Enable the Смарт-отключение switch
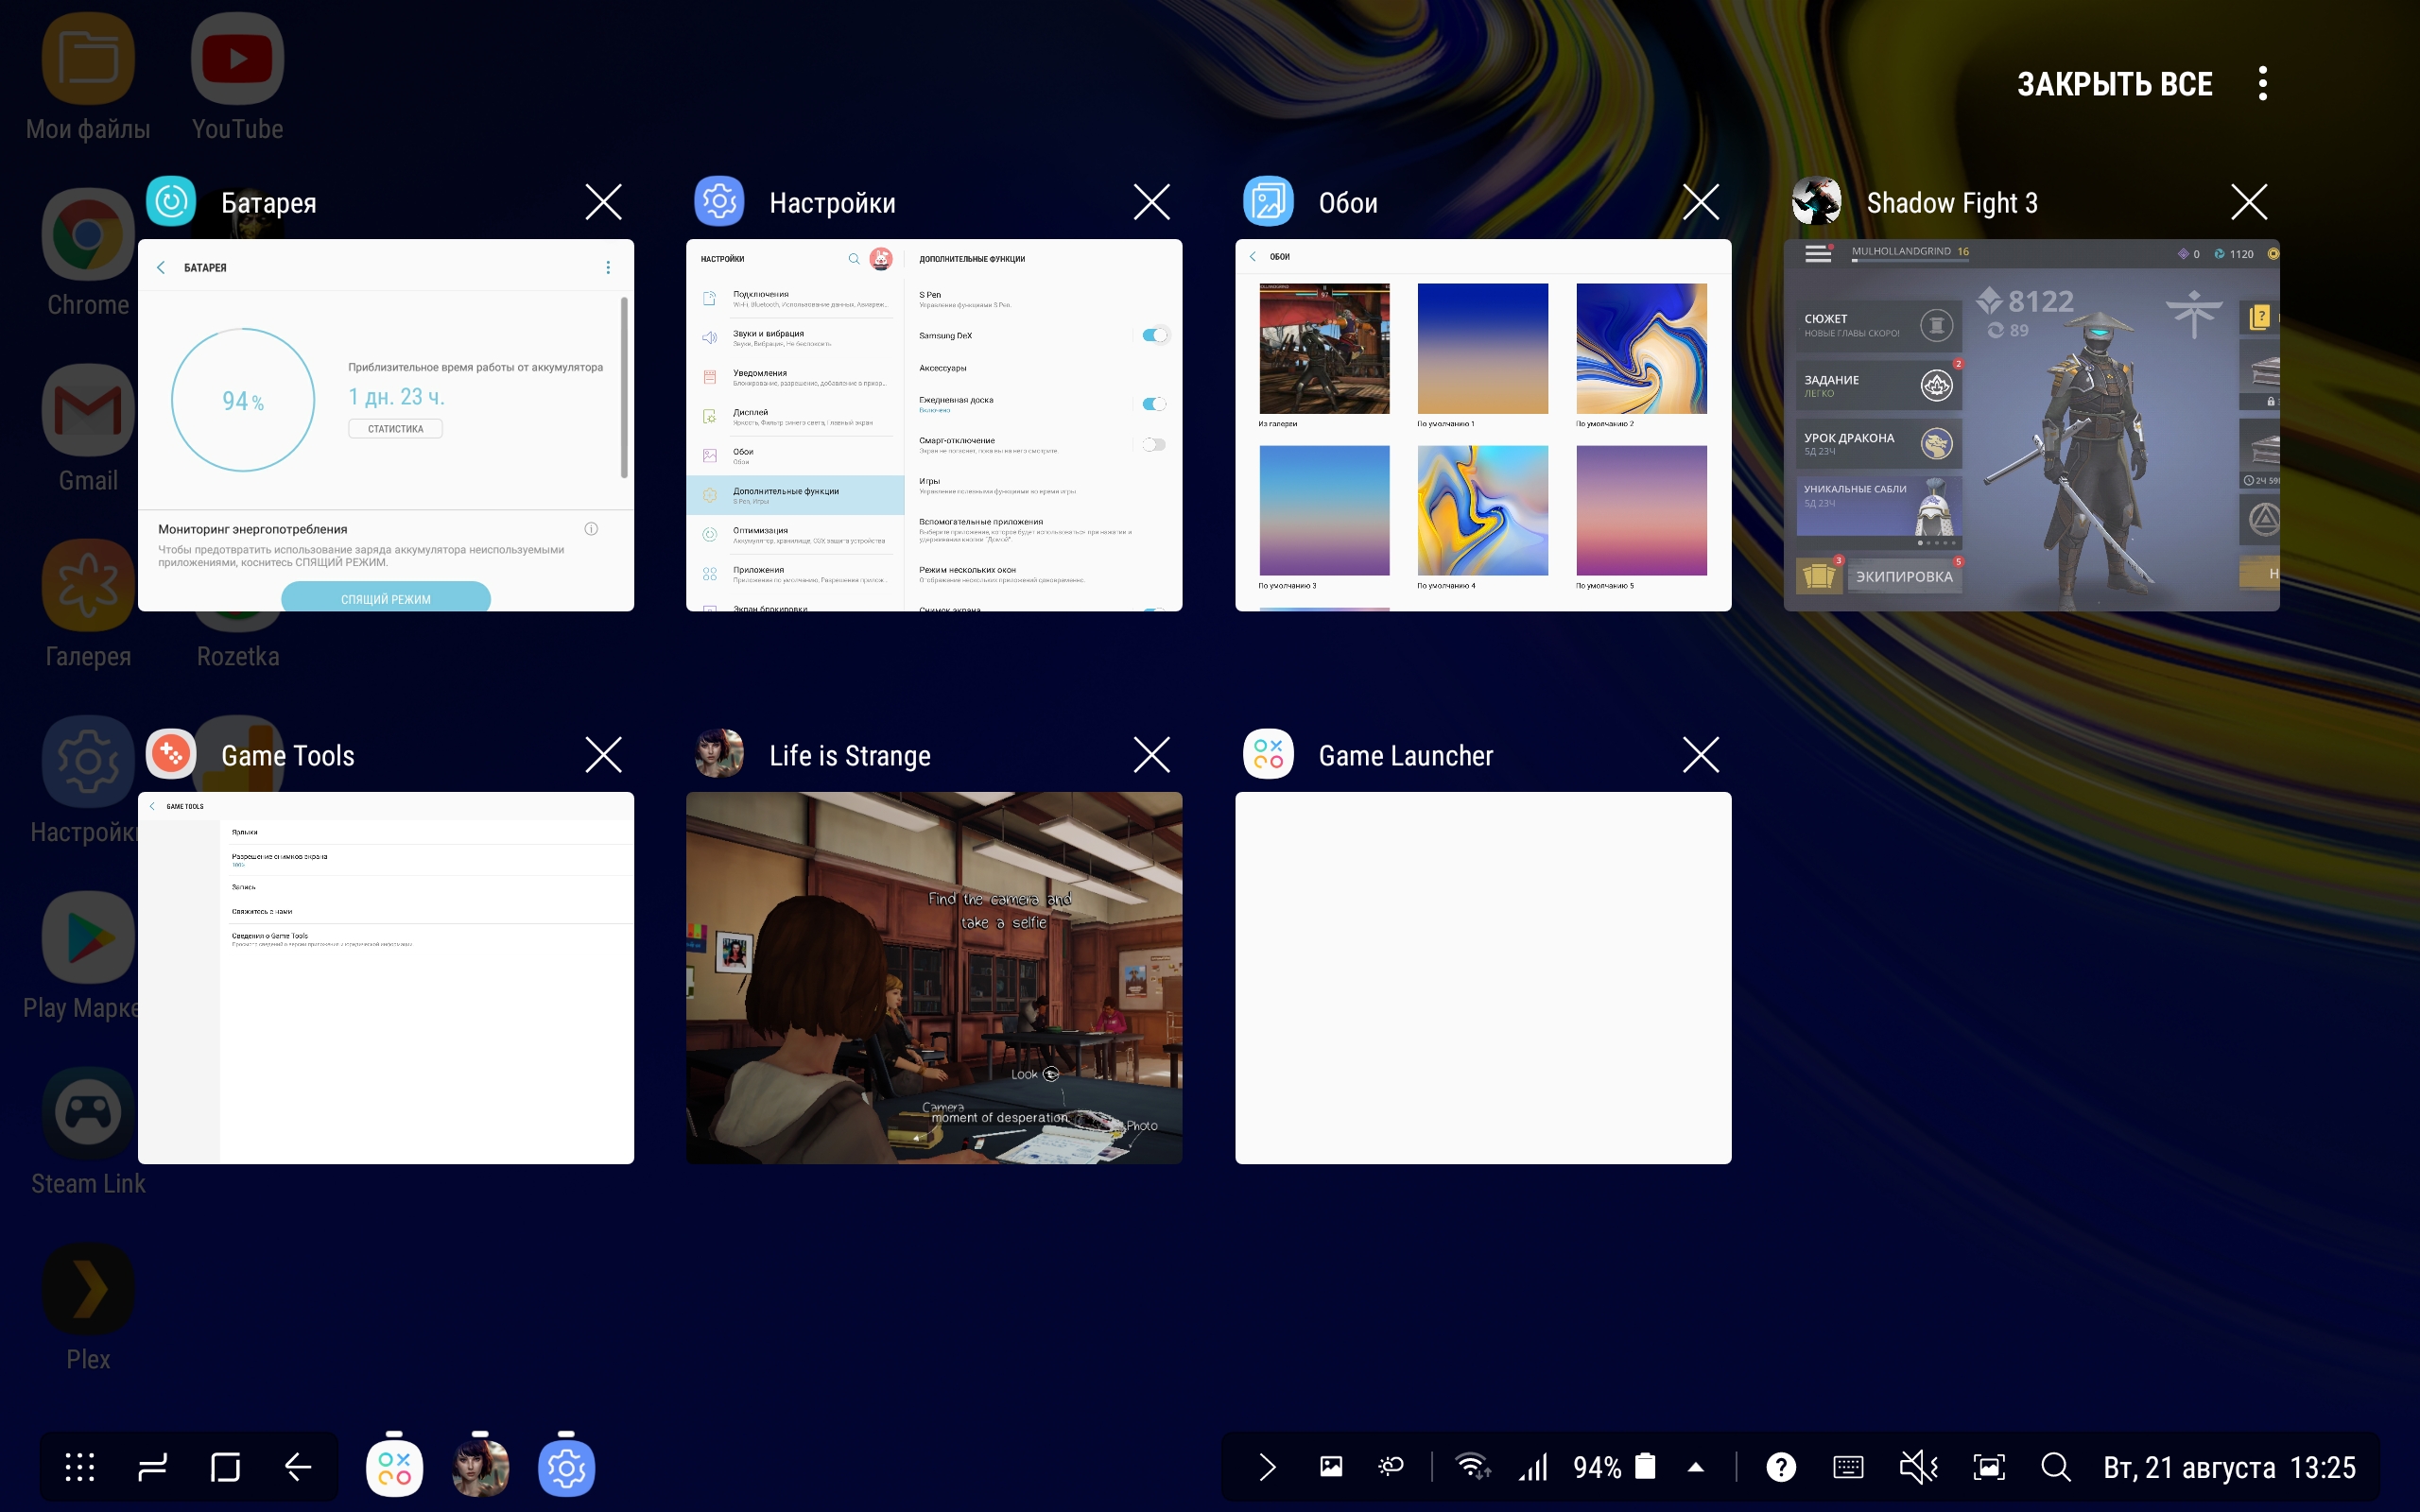 [1154, 444]
